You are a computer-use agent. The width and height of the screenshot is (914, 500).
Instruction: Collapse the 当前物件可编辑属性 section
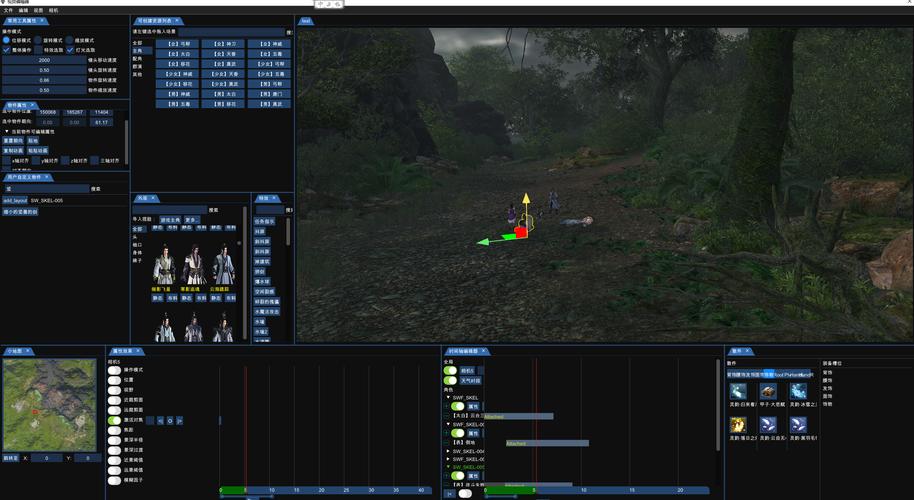coord(7,132)
